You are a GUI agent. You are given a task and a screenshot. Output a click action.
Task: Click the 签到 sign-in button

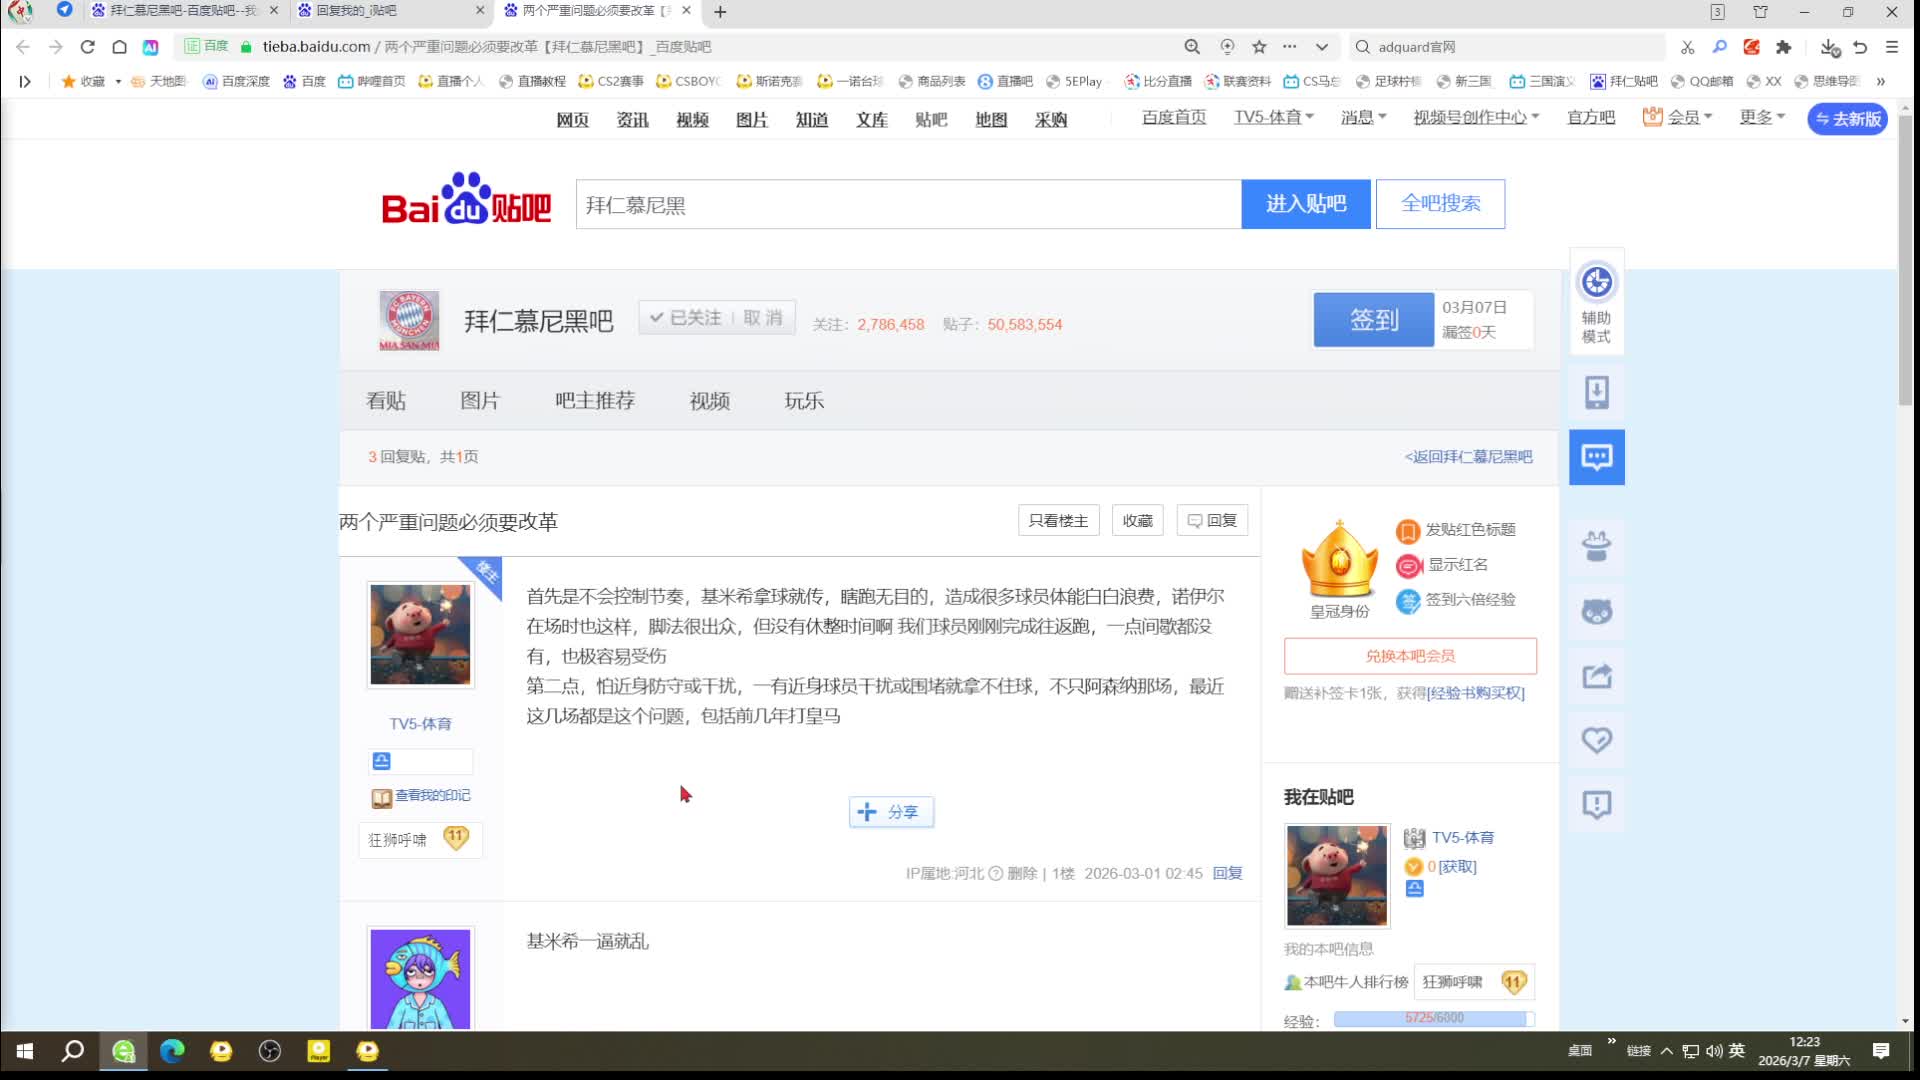(1373, 320)
